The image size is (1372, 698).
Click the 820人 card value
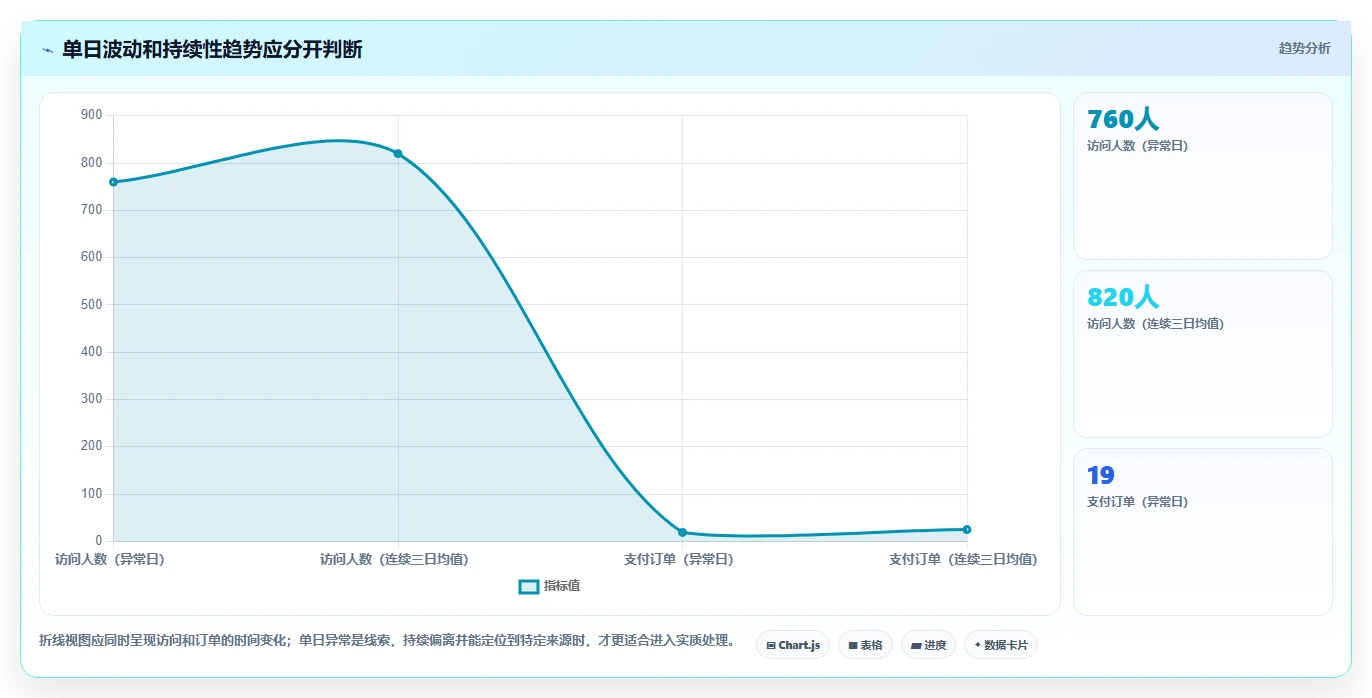pos(1123,297)
